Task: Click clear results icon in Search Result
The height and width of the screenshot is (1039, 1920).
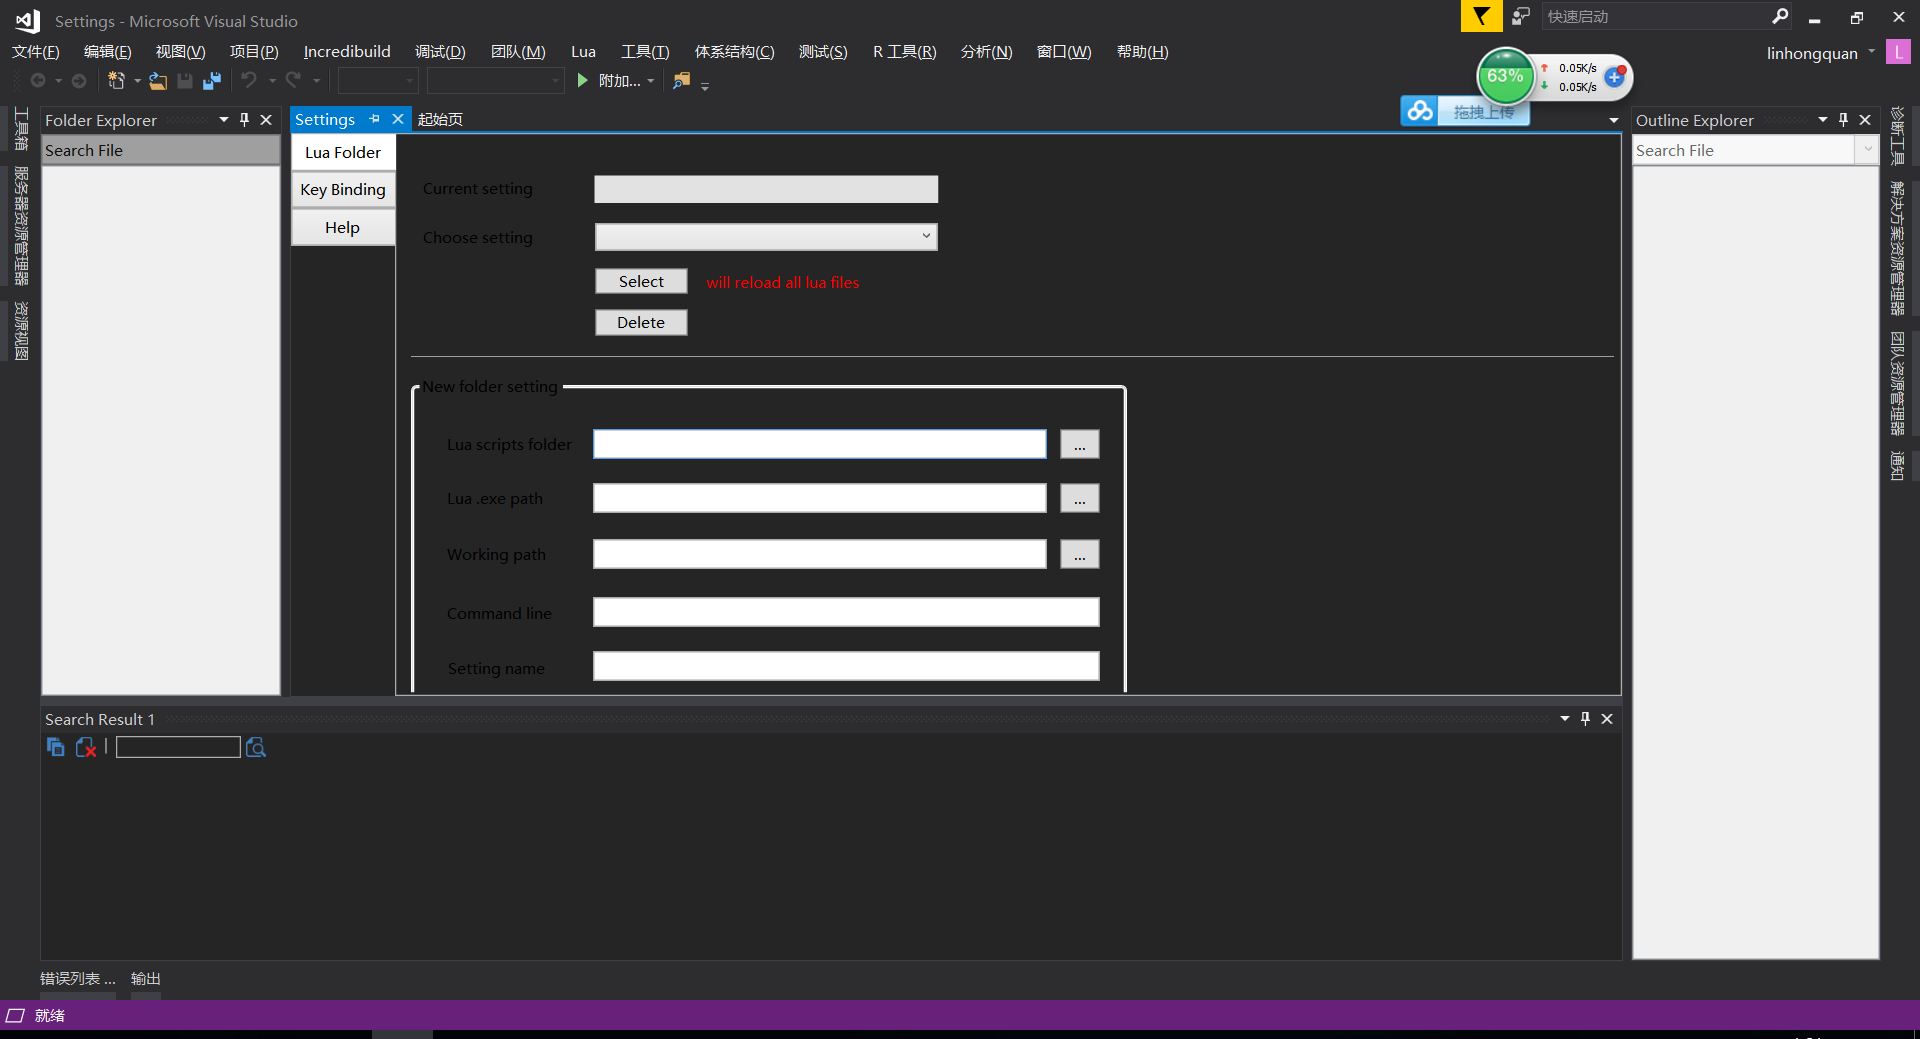Action: pyautogui.click(x=86, y=747)
